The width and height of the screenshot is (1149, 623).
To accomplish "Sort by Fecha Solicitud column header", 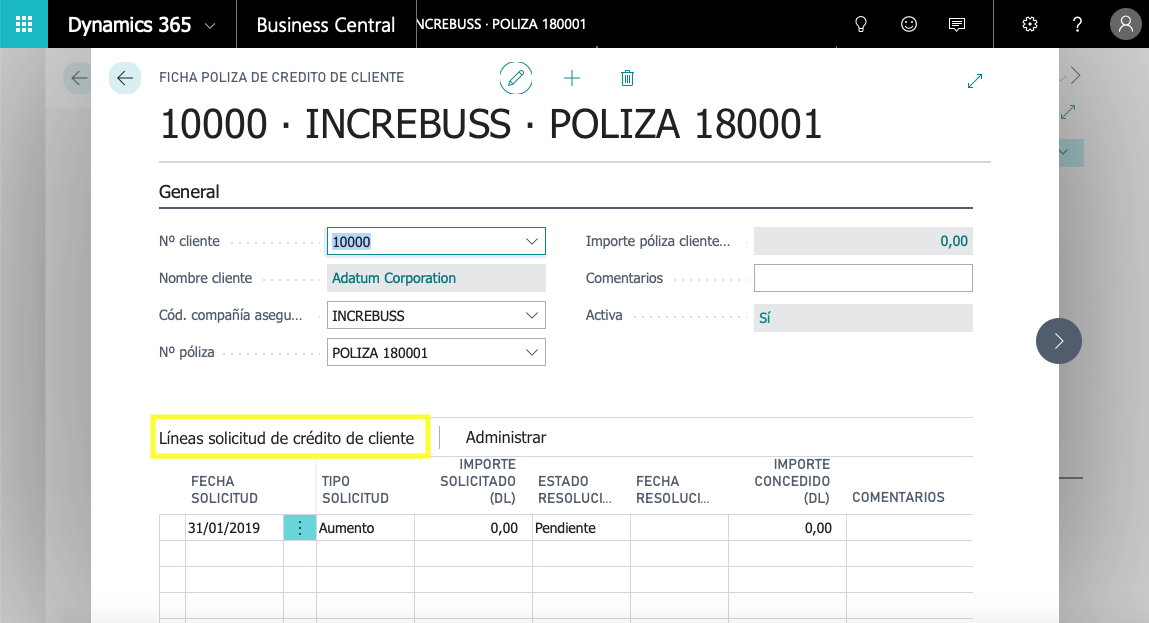I will point(224,490).
